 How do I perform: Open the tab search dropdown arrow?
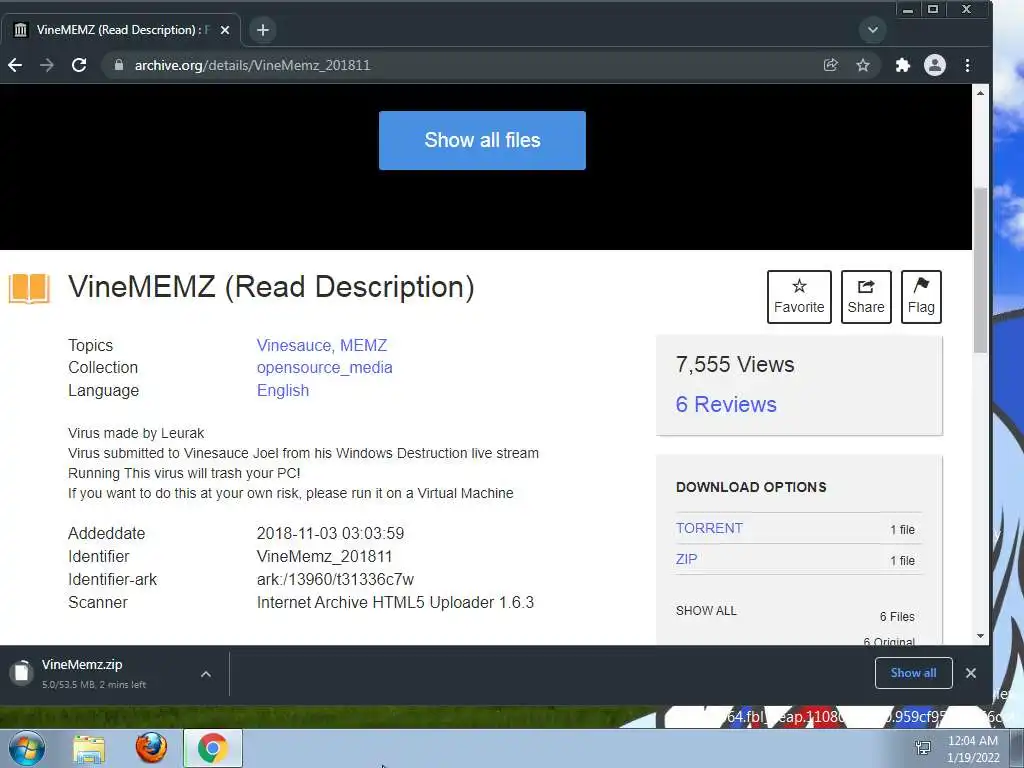tap(872, 30)
